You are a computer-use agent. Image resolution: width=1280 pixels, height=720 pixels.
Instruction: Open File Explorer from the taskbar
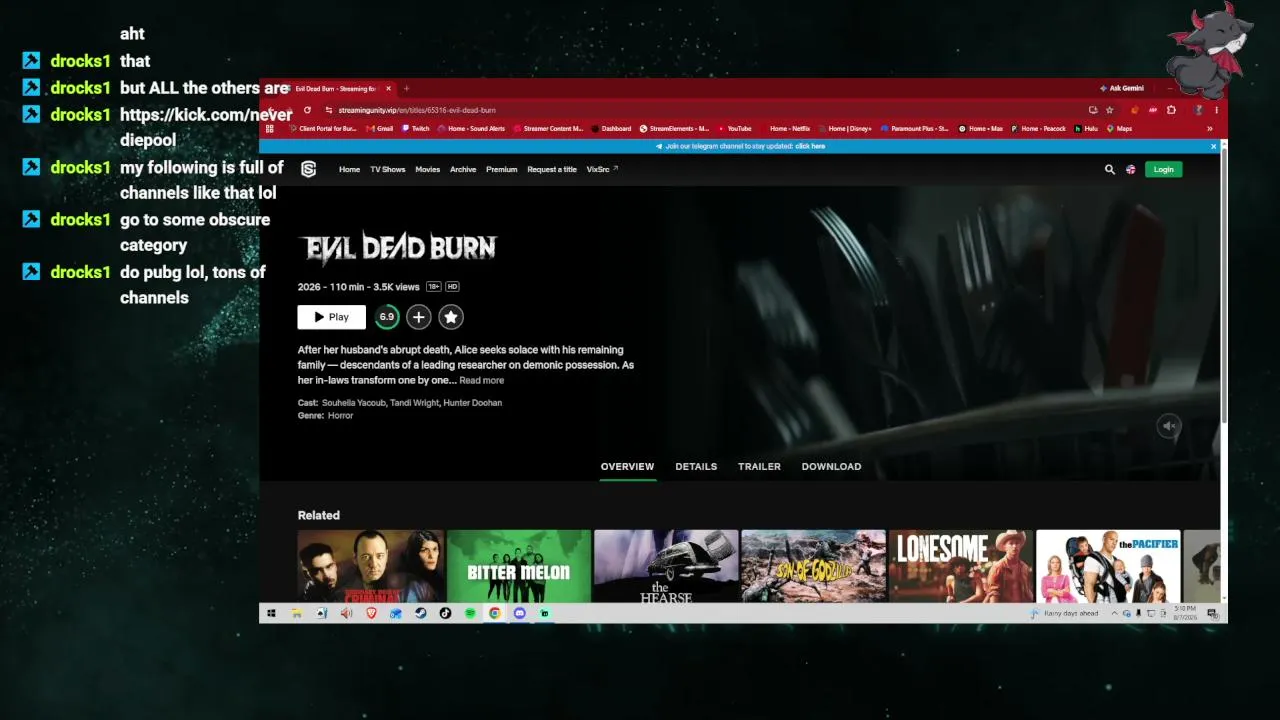(297, 613)
